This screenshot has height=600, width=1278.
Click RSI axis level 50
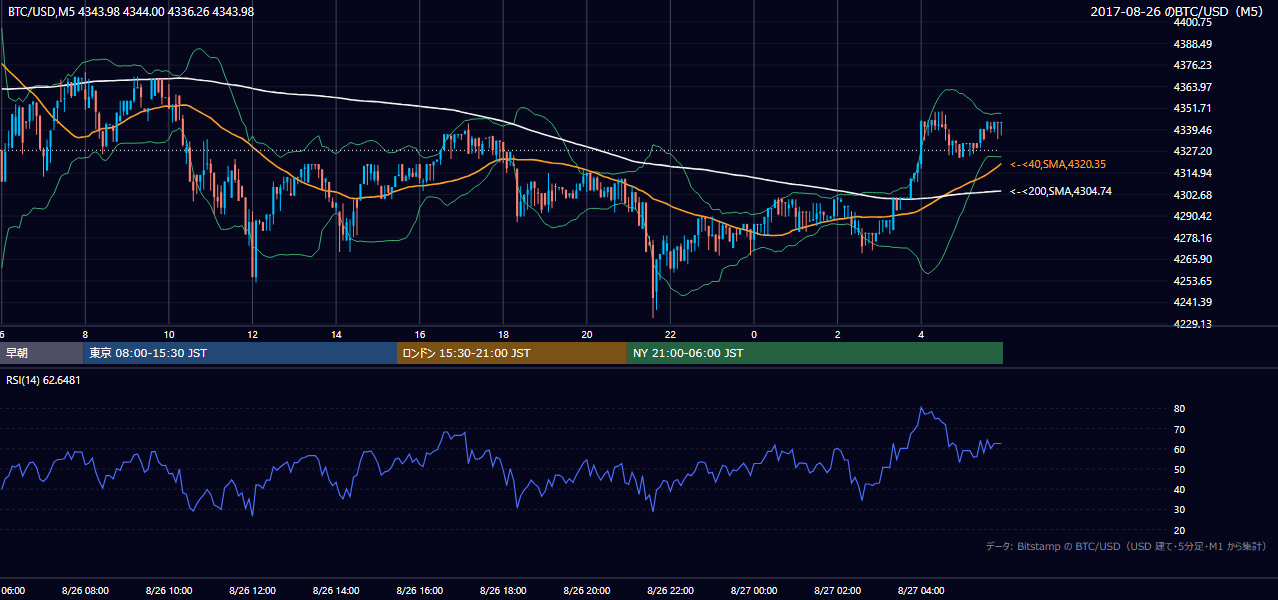coord(1179,469)
